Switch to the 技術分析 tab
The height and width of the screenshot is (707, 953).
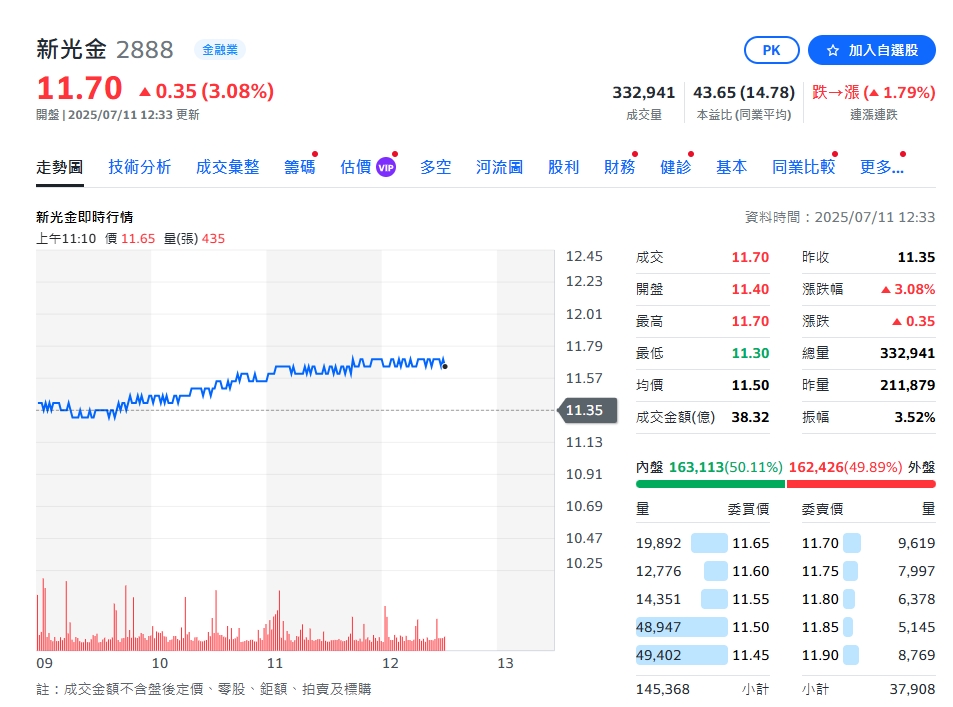(138, 168)
